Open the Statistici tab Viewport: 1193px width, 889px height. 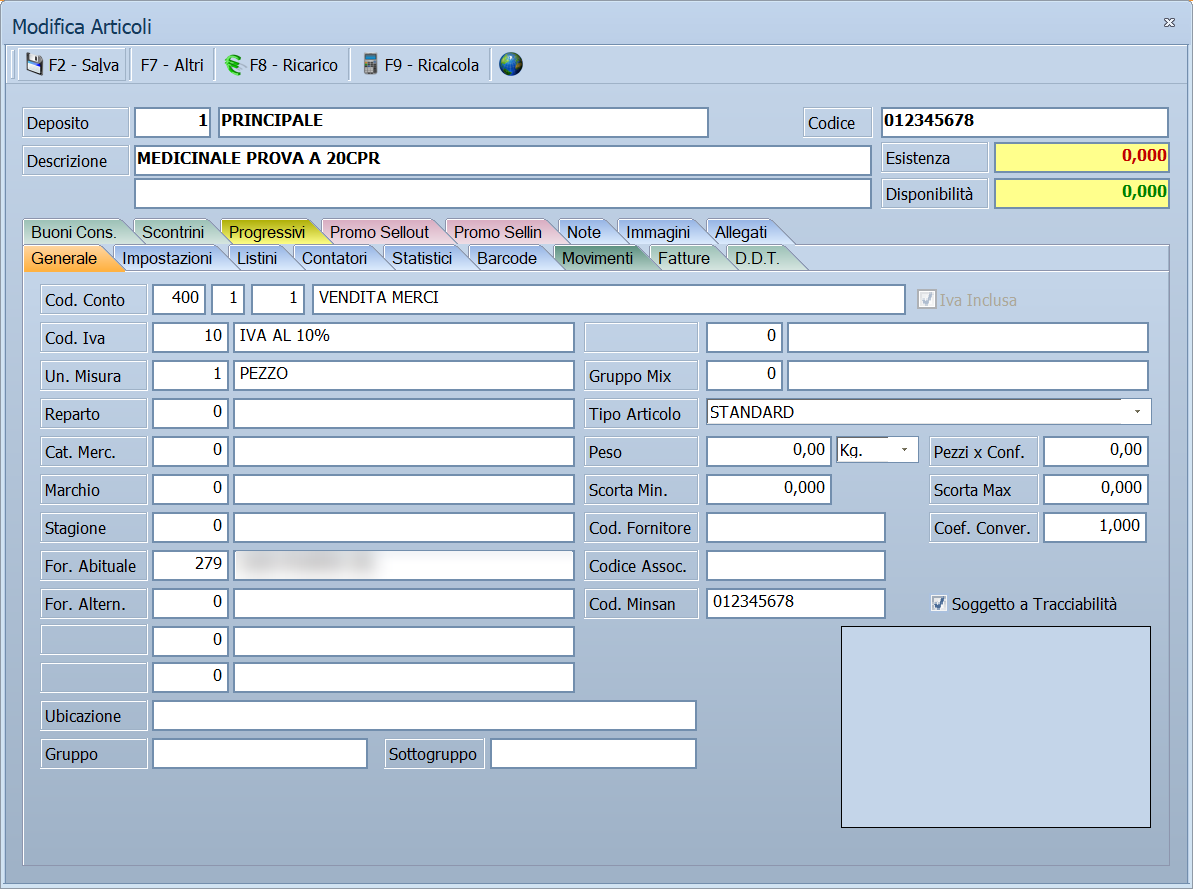422,258
